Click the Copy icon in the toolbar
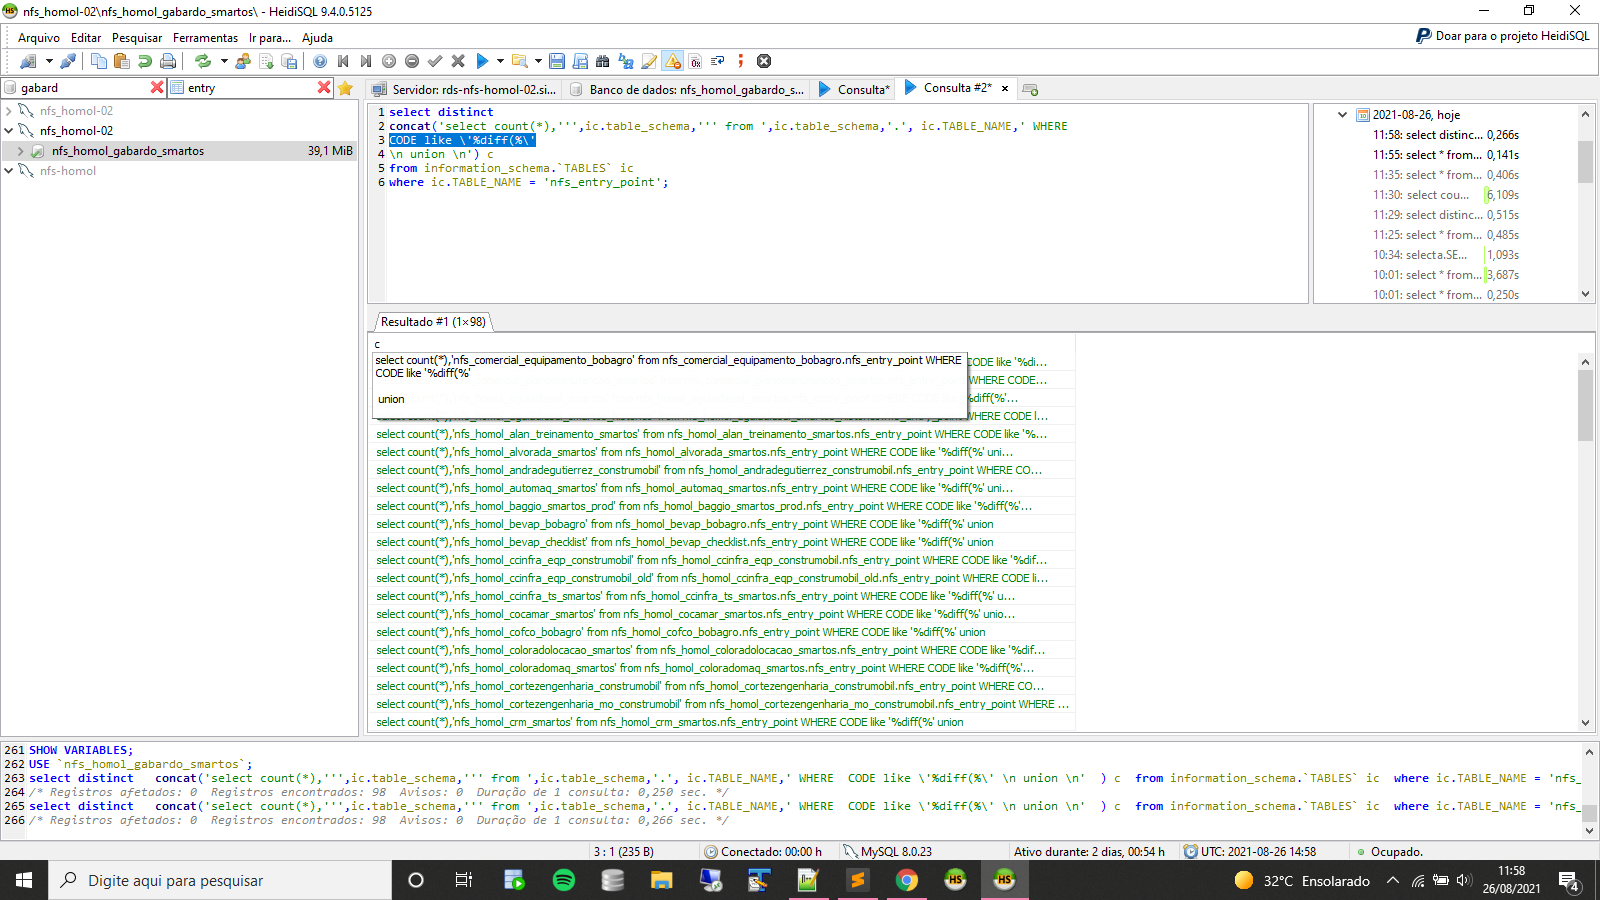This screenshot has height=900, width=1600. coord(98,62)
